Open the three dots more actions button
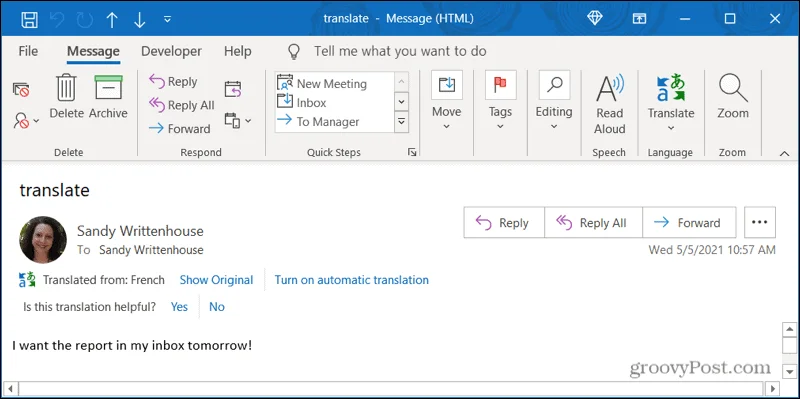 tap(760, 222)
